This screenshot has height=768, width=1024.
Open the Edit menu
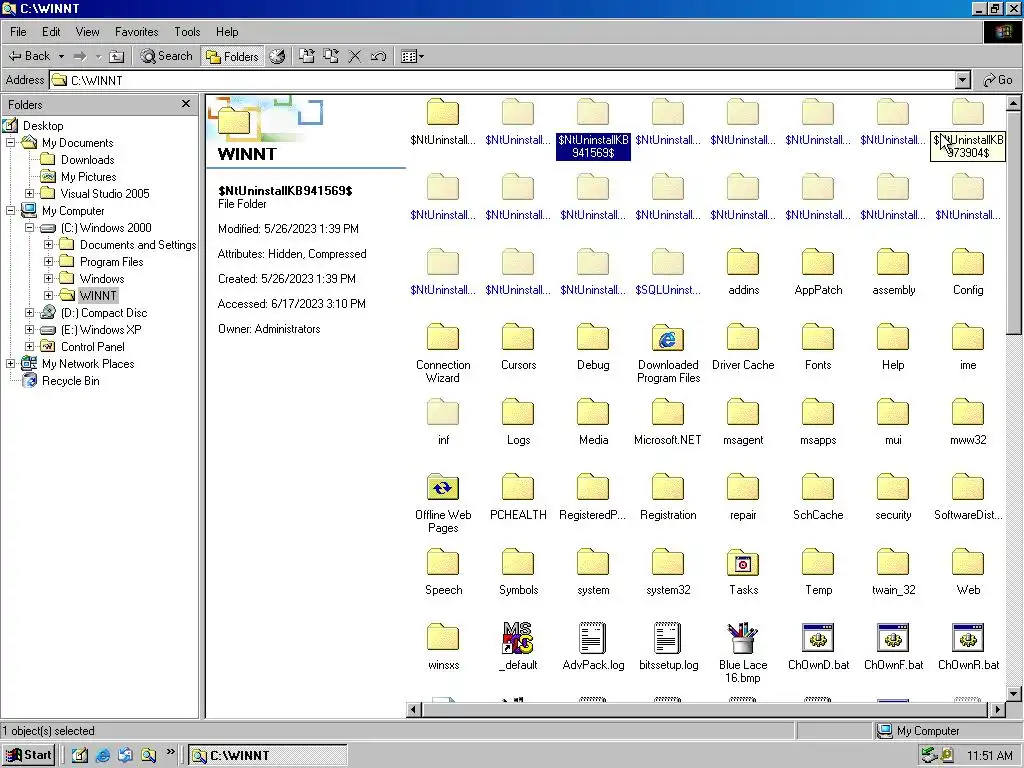click(51, 31)
